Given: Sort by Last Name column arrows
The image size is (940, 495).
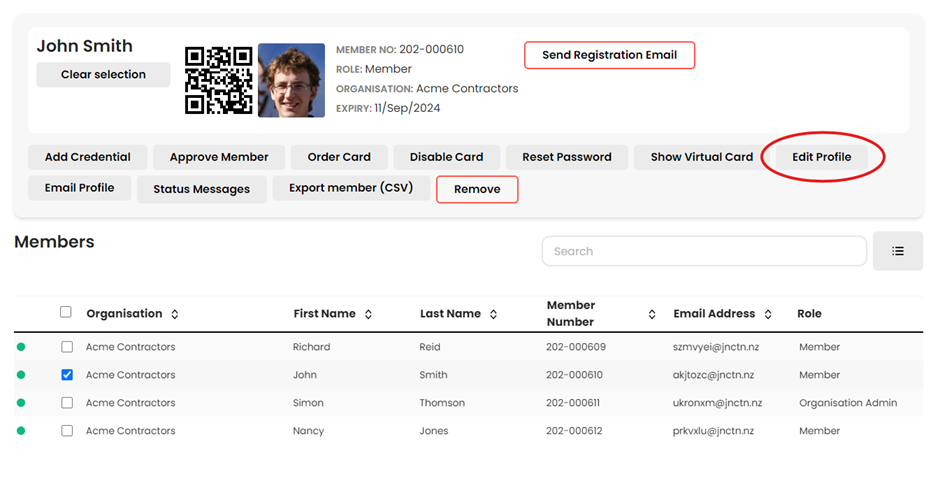Looking at the screenshot, I should pos(493,314).
